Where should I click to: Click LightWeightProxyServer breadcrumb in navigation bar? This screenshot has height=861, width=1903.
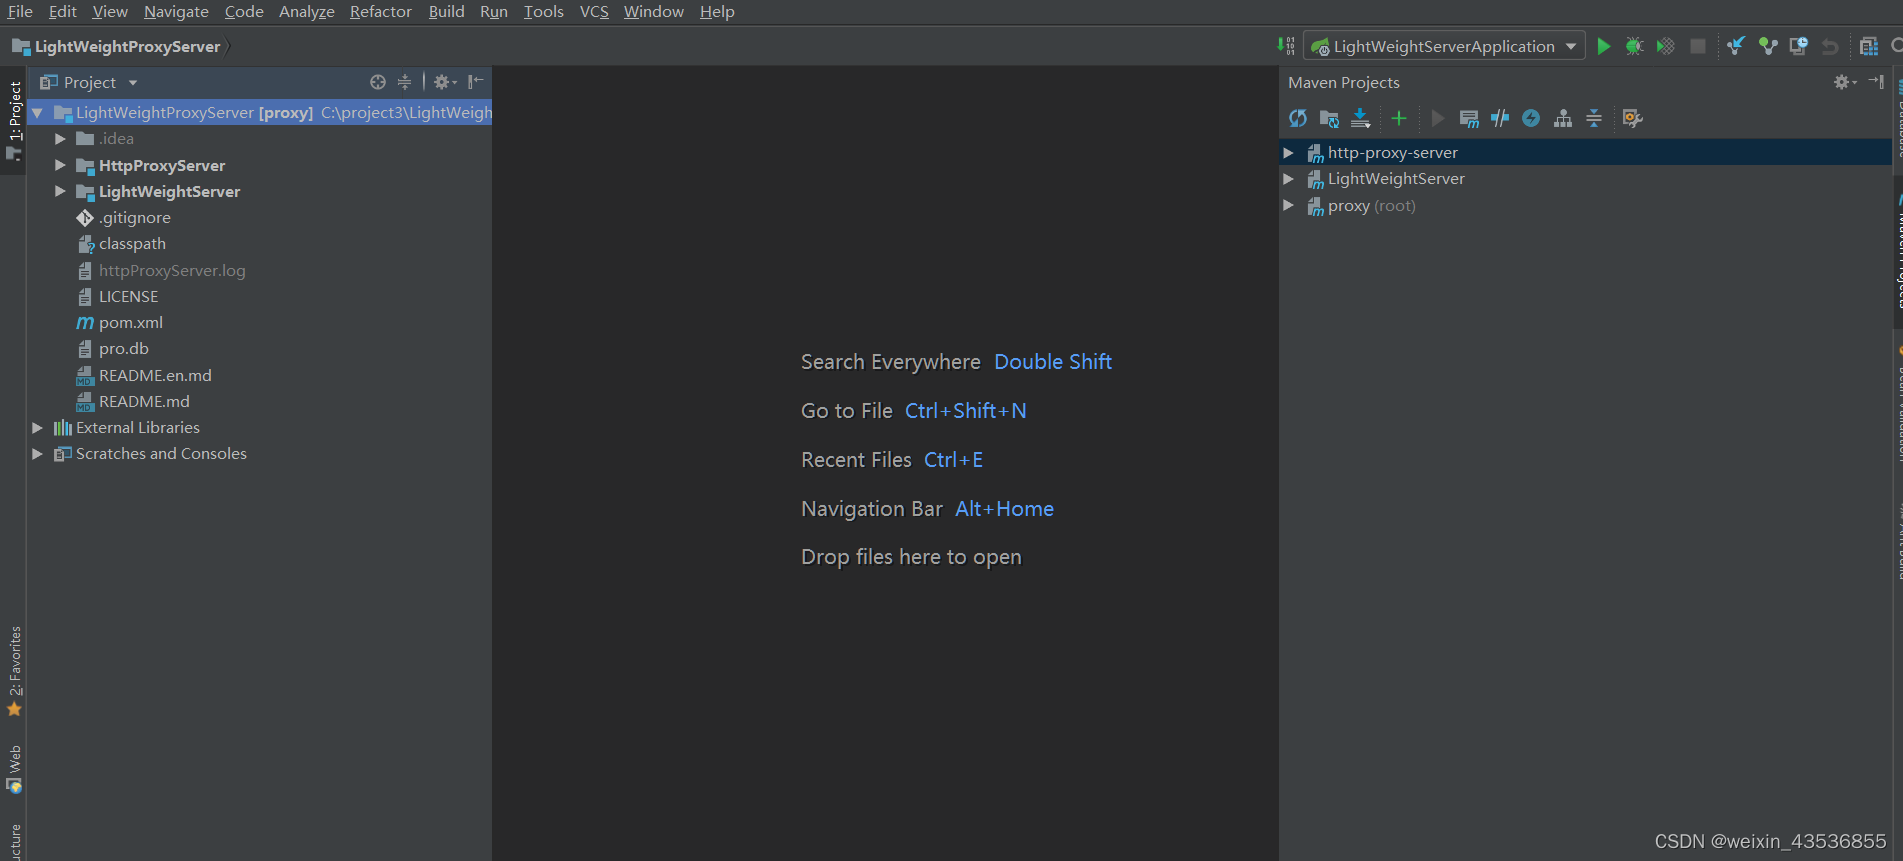coord(117,46)
